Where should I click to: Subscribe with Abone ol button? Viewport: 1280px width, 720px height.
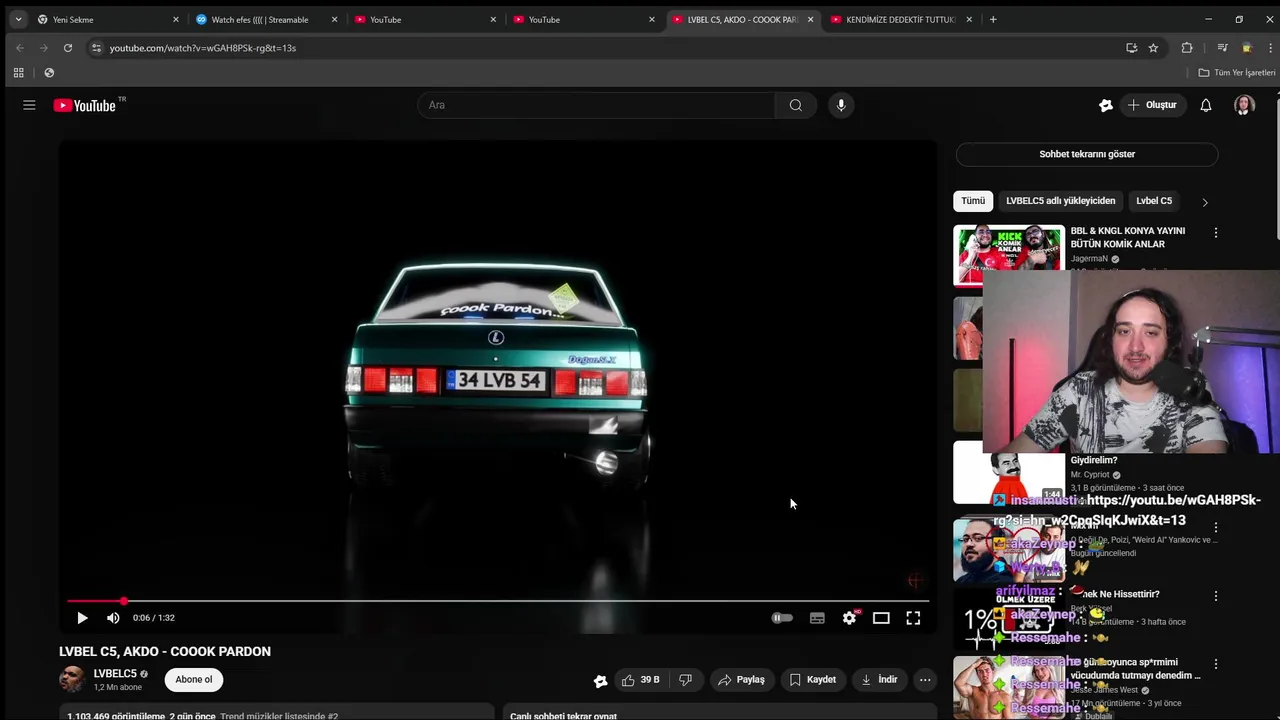(x=194, y=680)
